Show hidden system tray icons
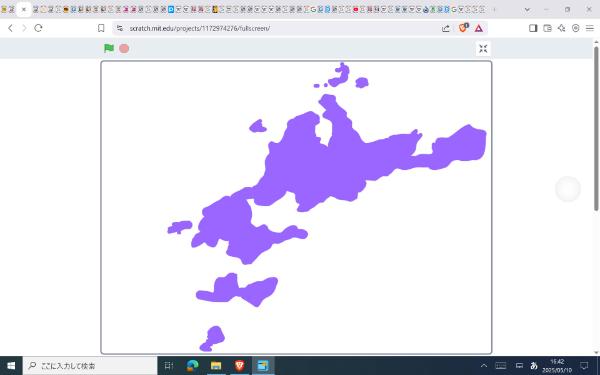The height and width of the screenshot is (375, 600). [x=484, y=366]
